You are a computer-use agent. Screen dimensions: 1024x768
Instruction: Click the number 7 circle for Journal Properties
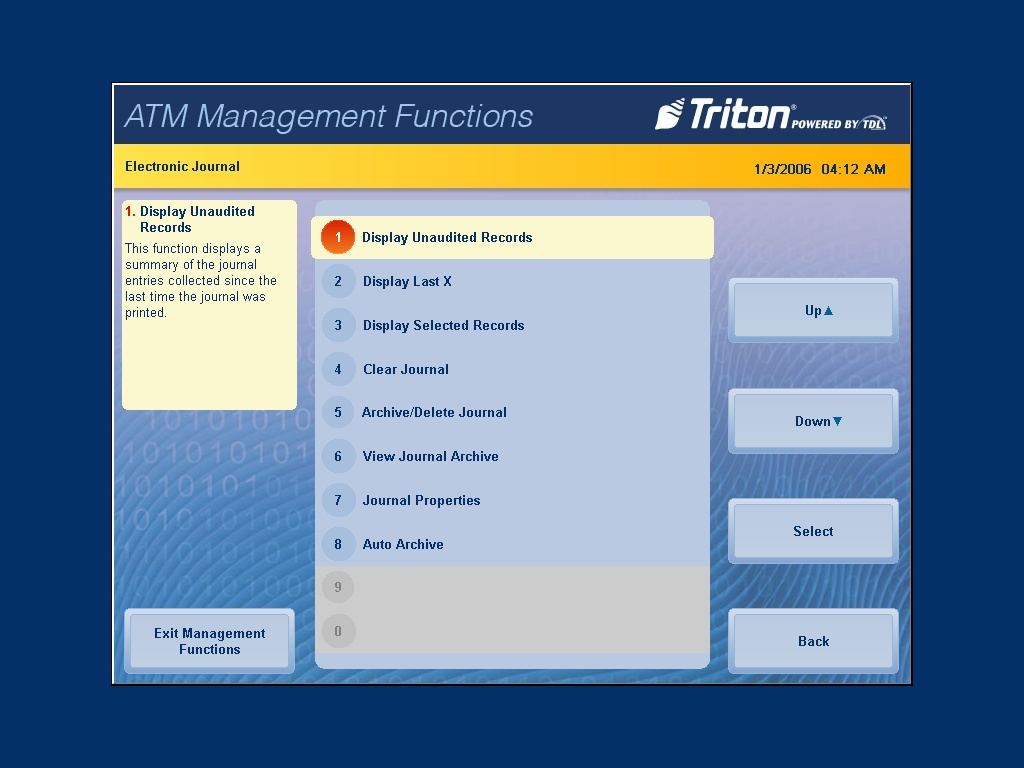[x=338, y=500]
